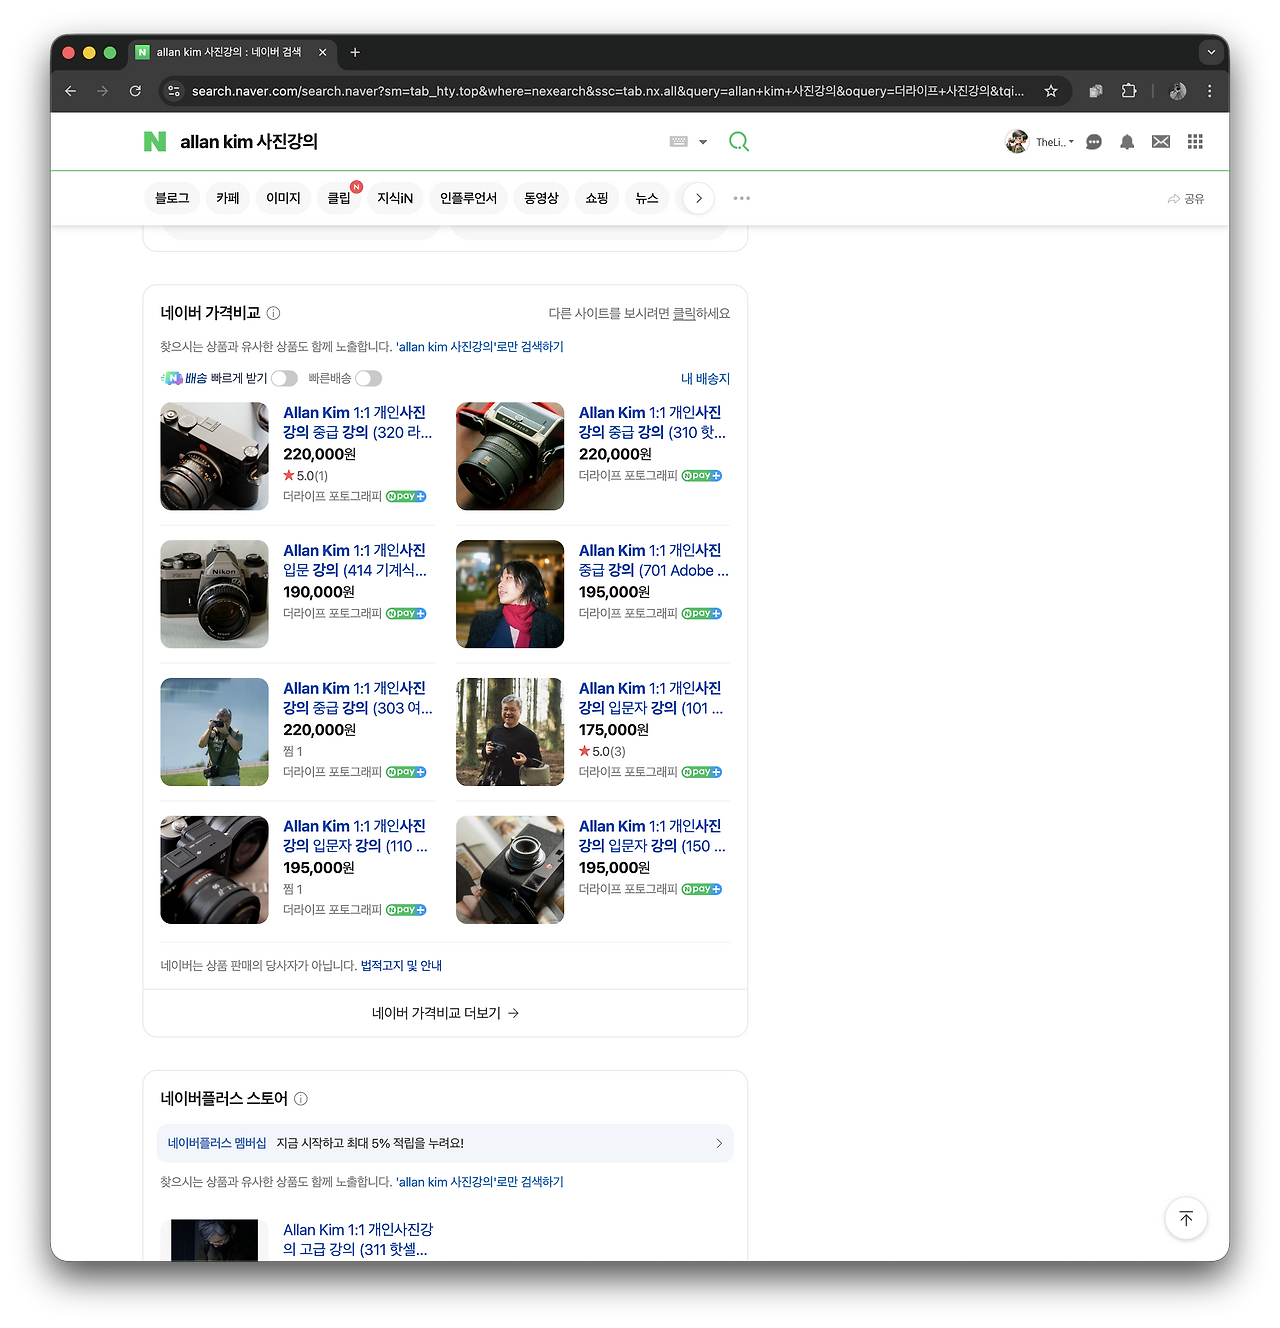The image size is (1280, 1328).
Task: Click the 5.0(1) star rating text
Action: [306, 476]
